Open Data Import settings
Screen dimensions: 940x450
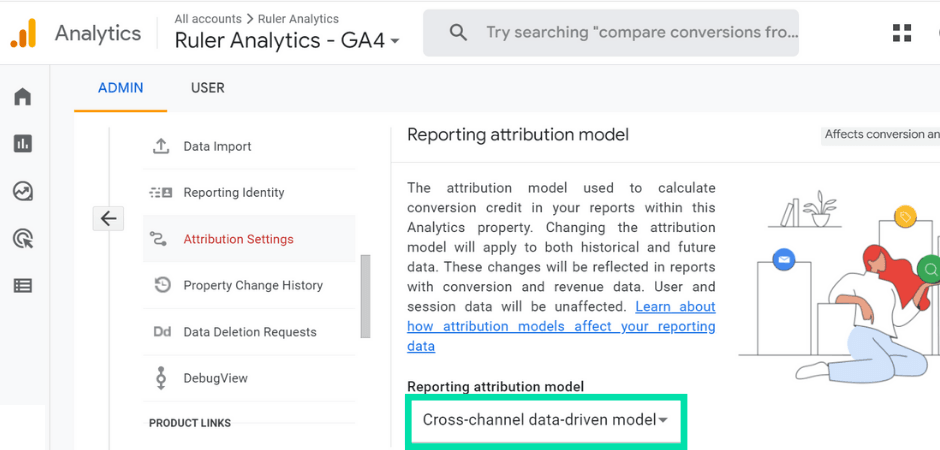pos(217,146)
